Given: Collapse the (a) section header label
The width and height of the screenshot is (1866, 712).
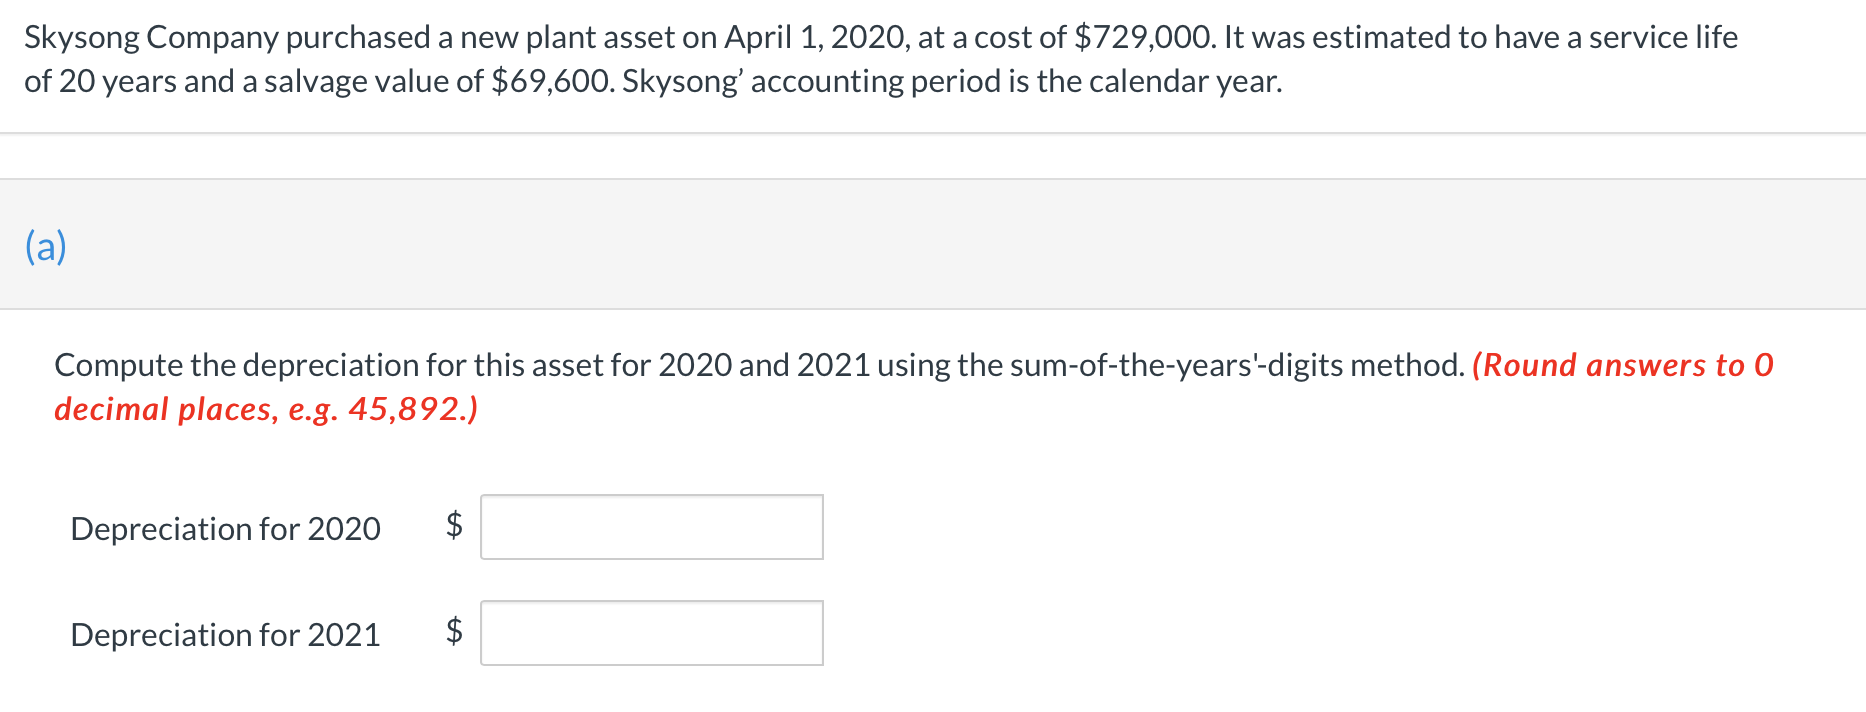Looking at the screenshot, I should [46, 245].
